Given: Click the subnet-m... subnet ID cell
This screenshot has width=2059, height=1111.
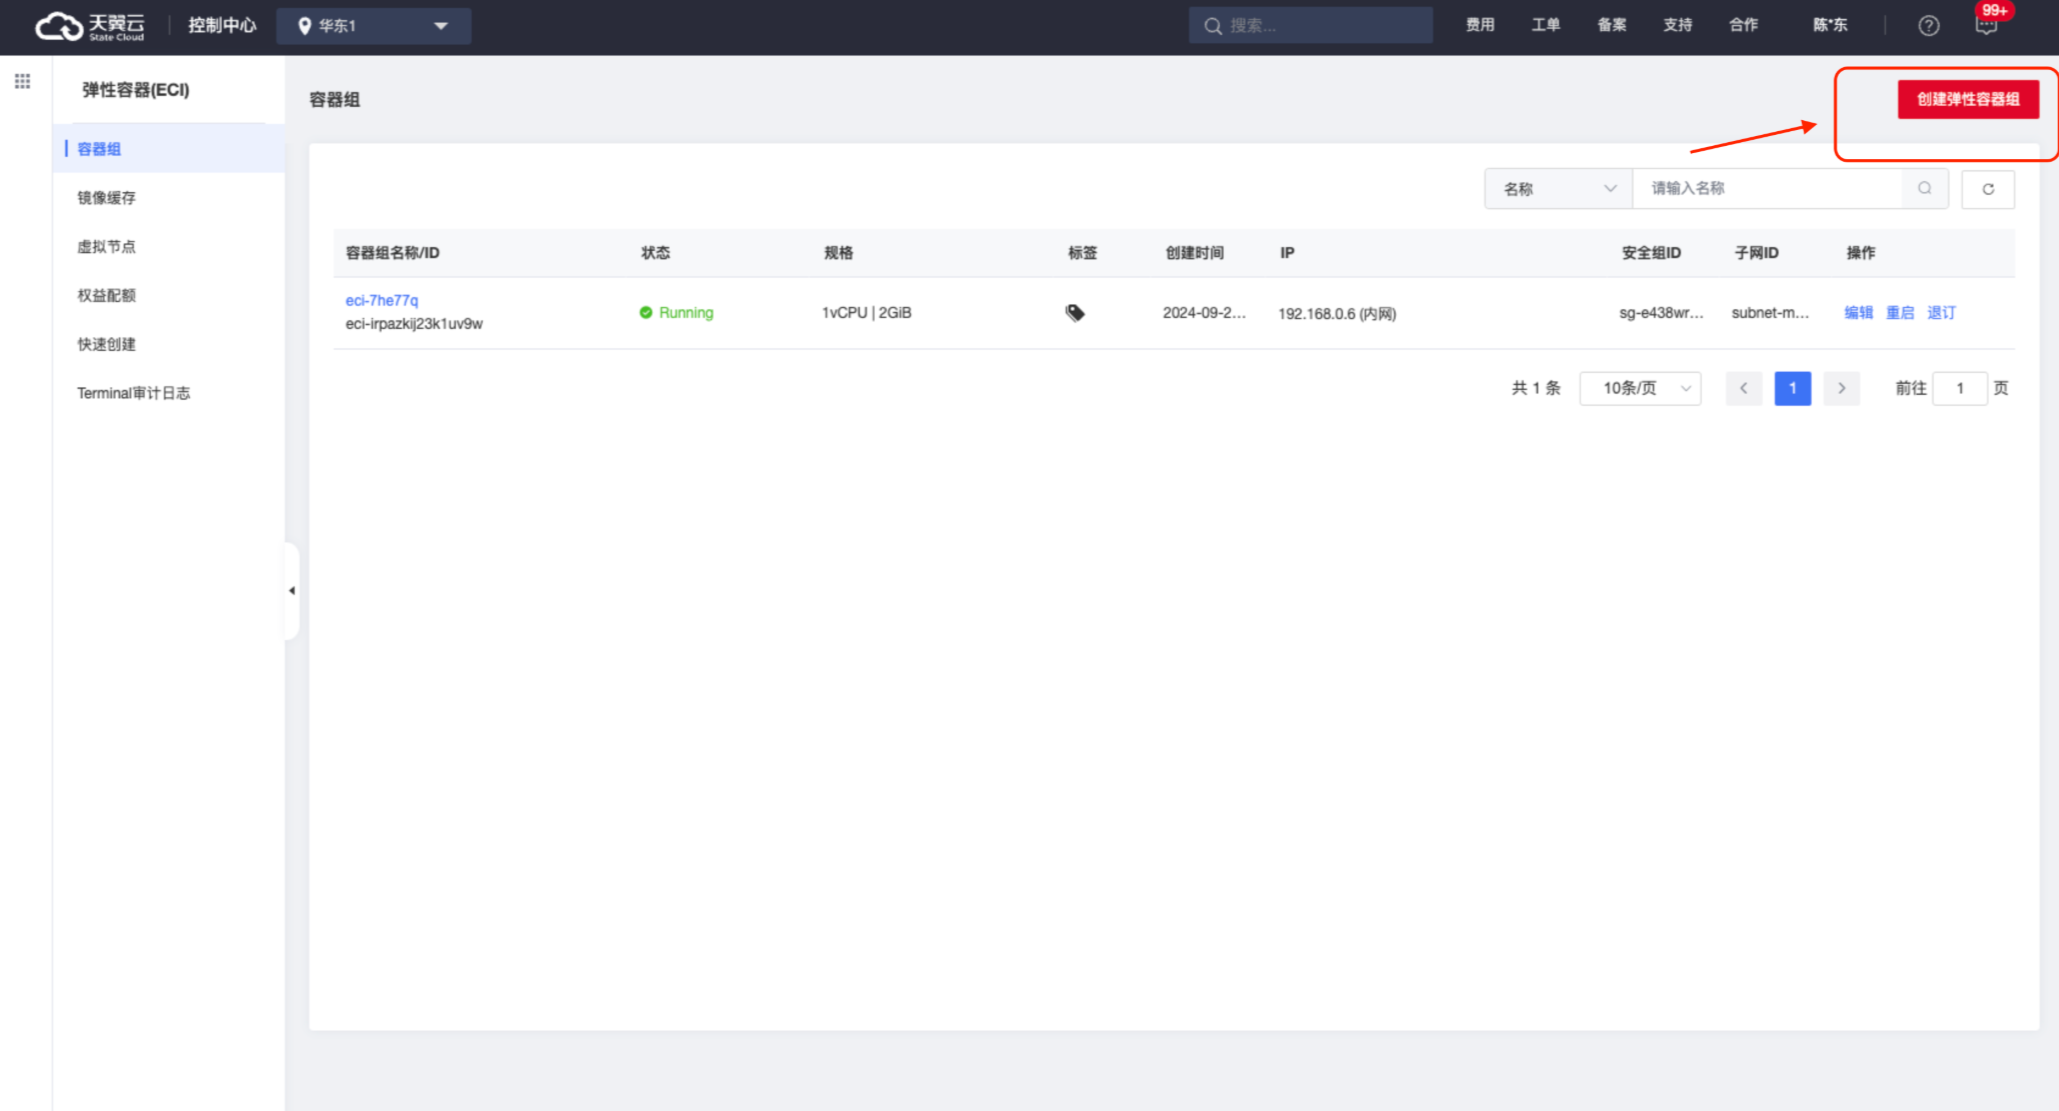Looking at the screenshot, I should click(x=1770, y=313).
